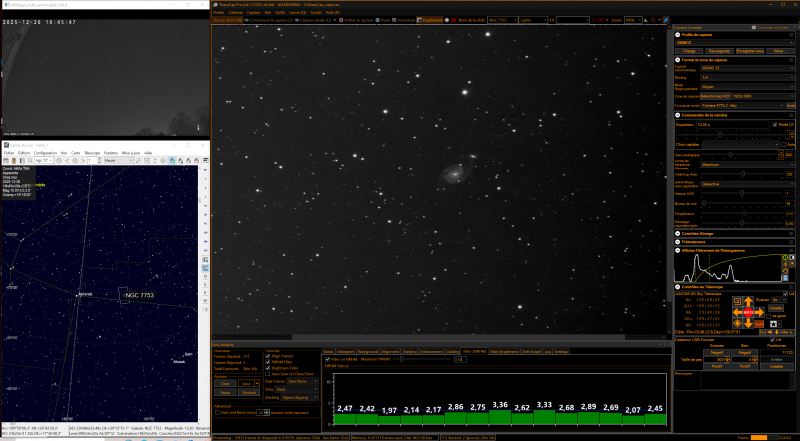
Task: Open the NGC 7753 target name dropdown
Action: click(x=503, y=20)
